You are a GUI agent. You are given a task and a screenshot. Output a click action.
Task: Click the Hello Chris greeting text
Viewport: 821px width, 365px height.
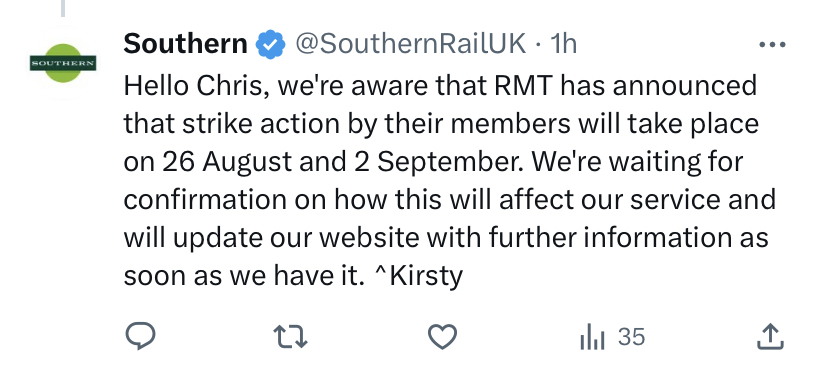coord(197,86)
